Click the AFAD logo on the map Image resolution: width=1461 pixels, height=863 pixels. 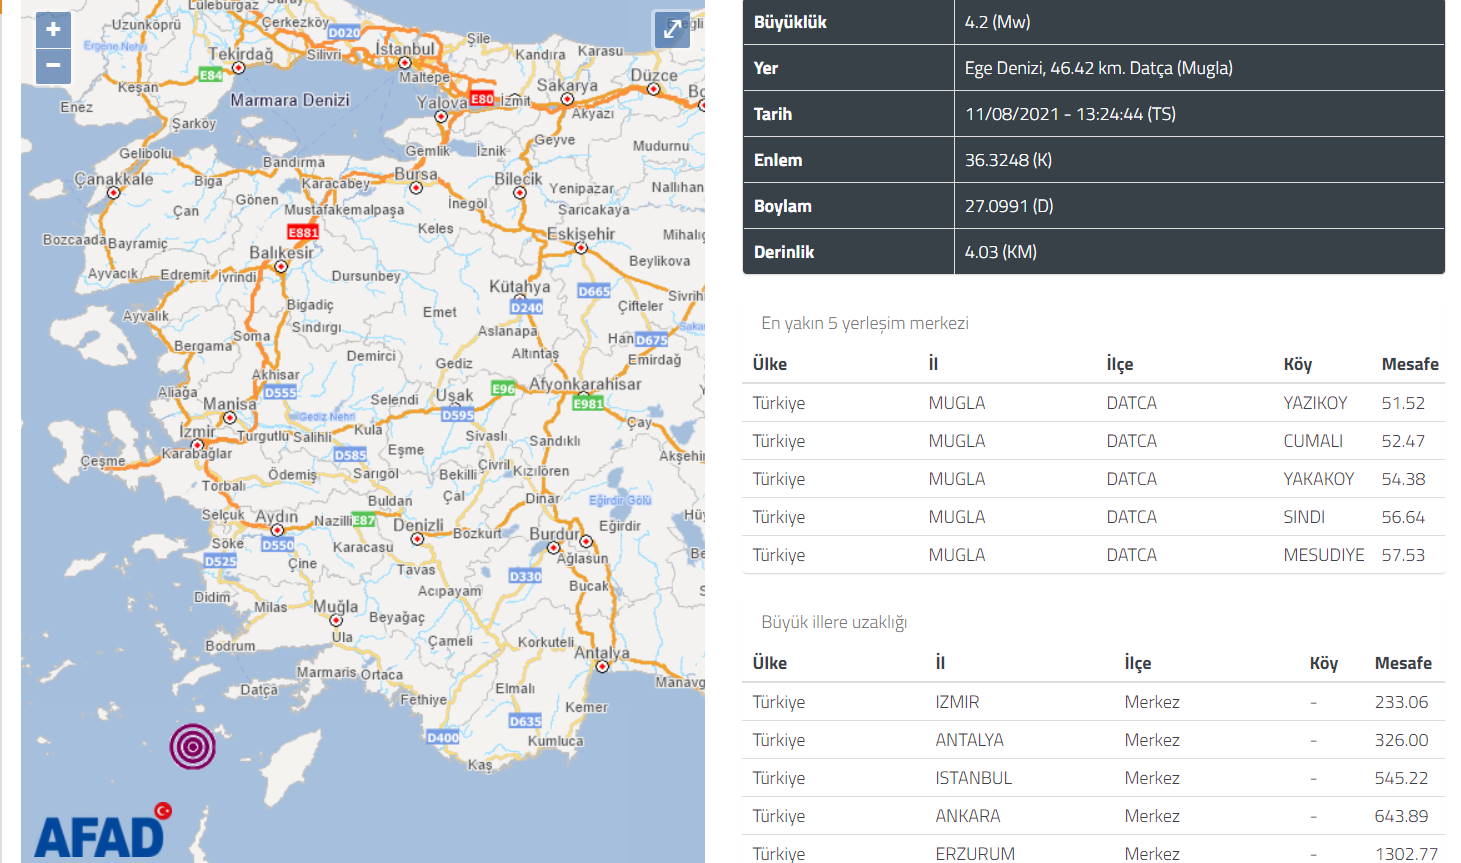pos(101,832)
